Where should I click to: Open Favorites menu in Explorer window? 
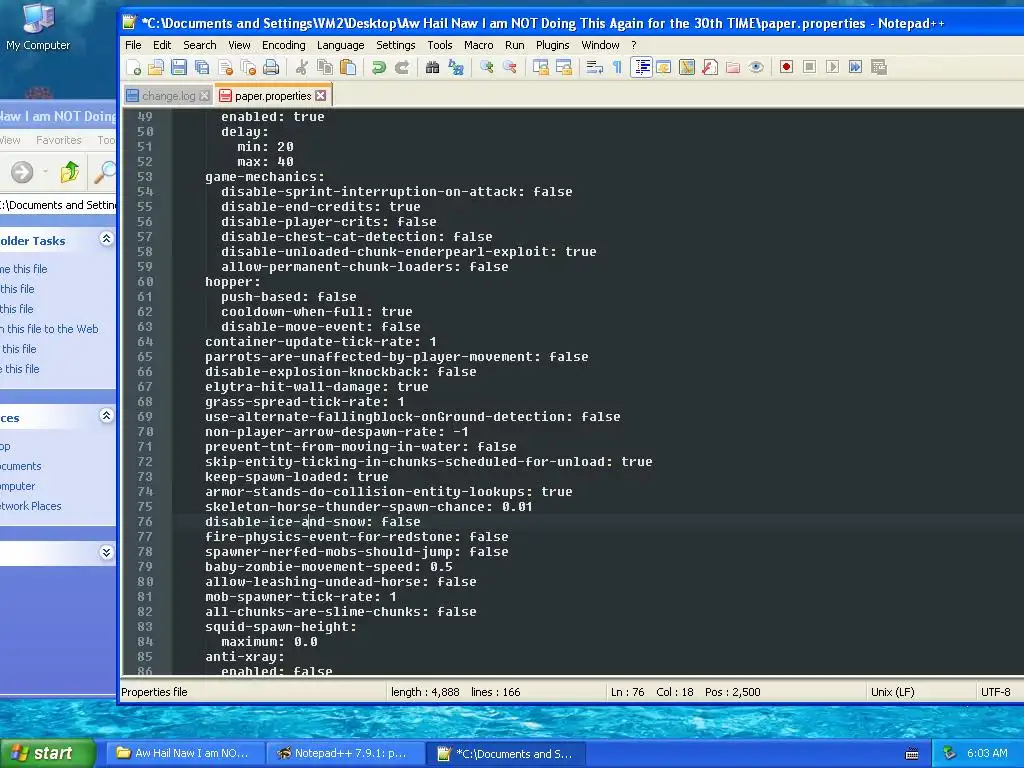tap(59, 140)
